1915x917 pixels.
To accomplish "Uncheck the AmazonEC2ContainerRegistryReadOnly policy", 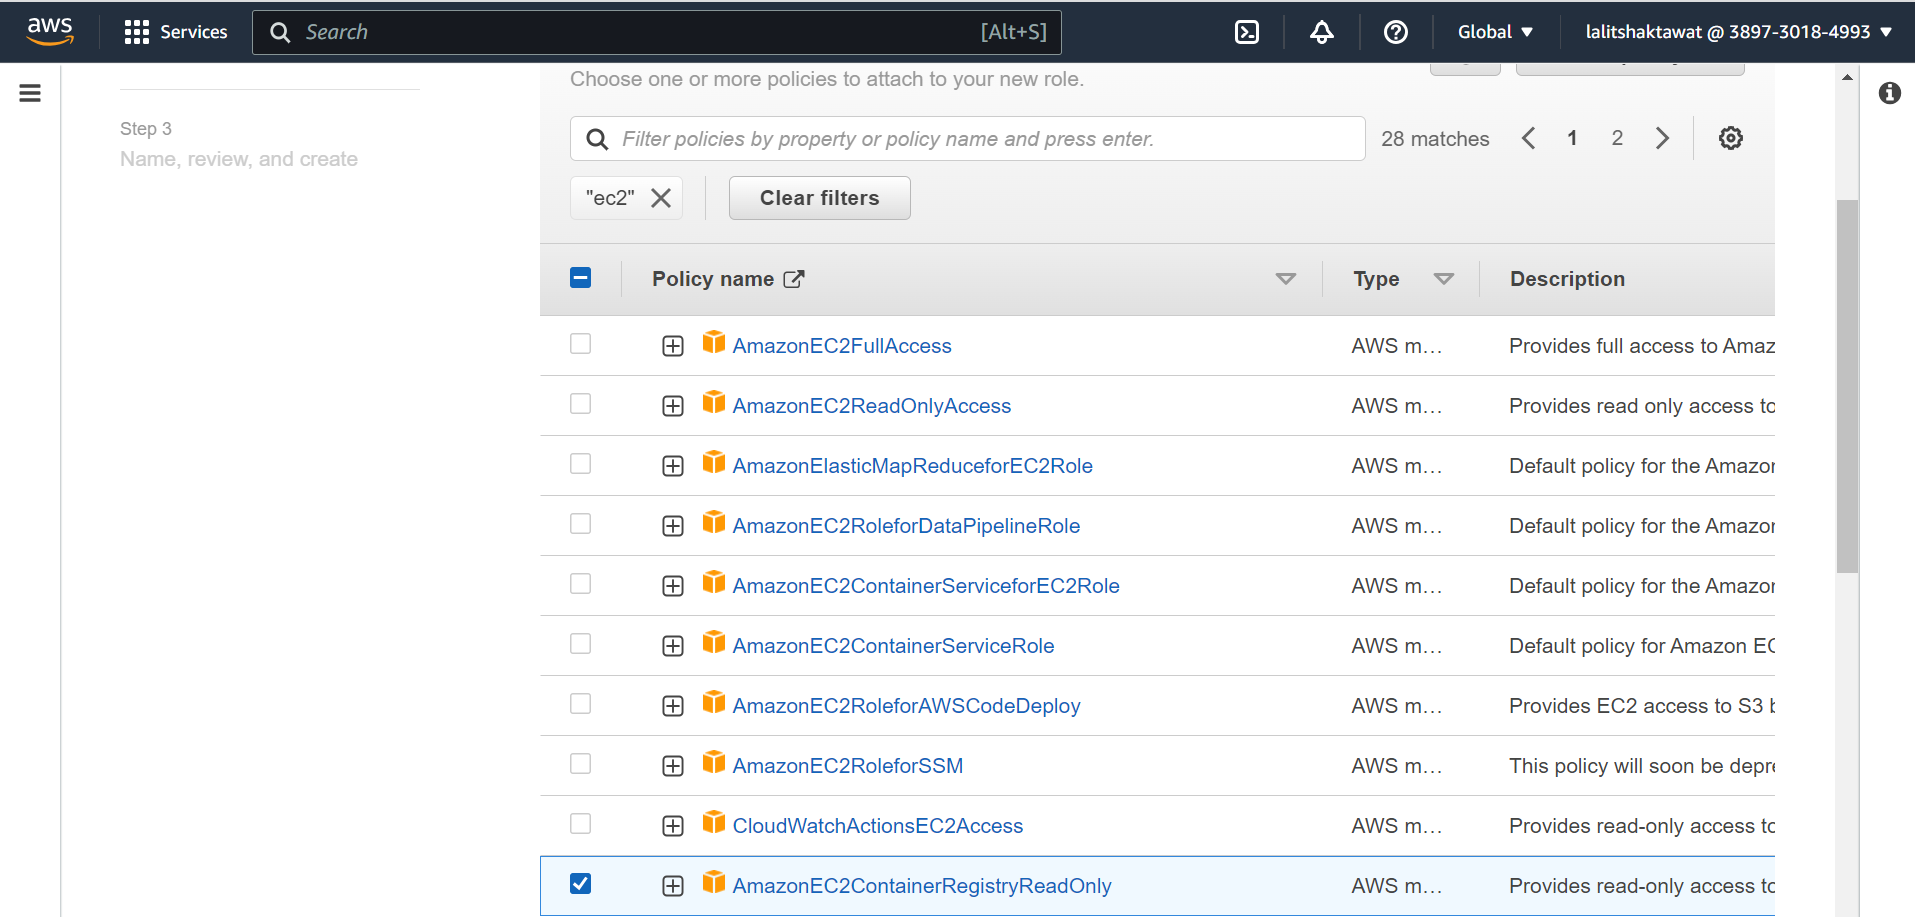I will pos(581,884).
